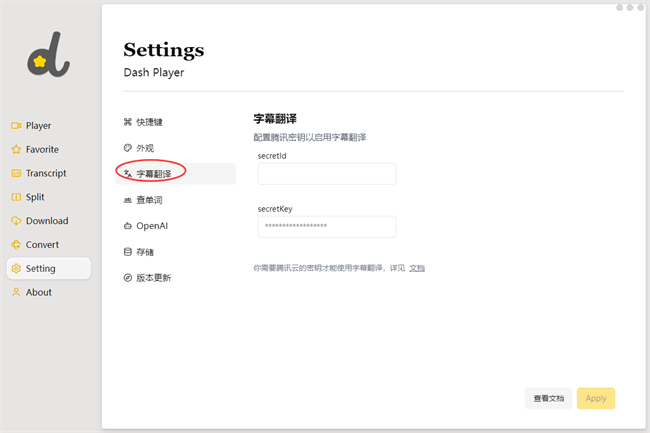Image resolution: width=650 pixels, height=433 pixels.
Task: Navigate to the Convert page
Action: point(49,245)
